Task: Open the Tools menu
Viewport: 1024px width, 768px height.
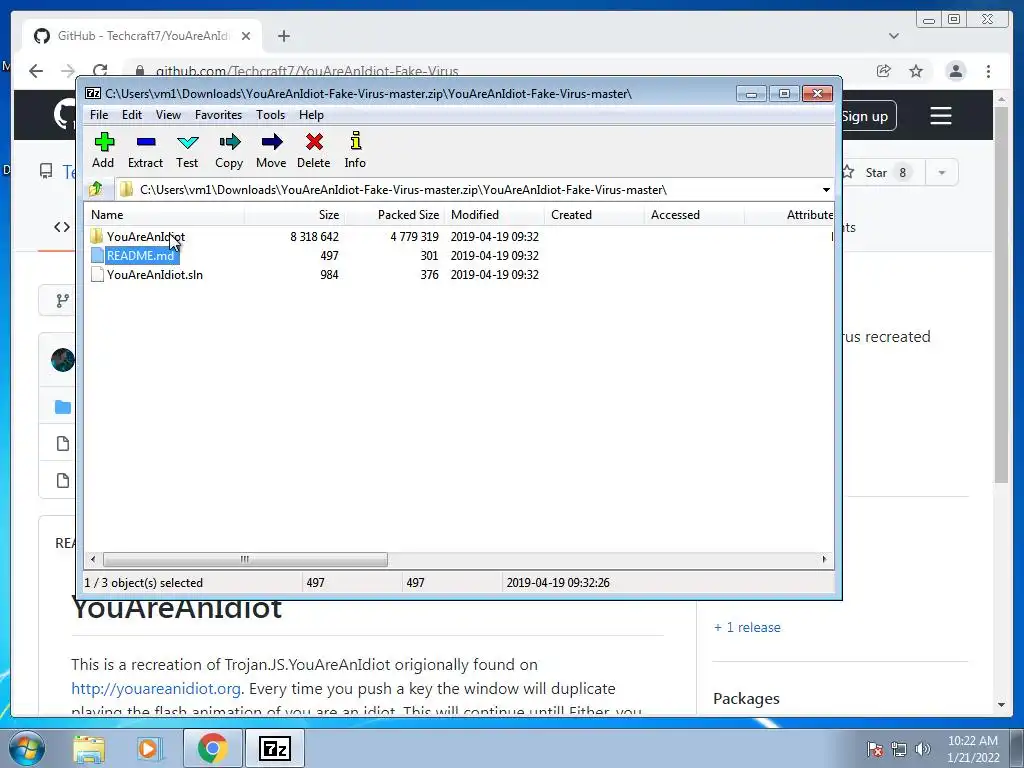Action: pyautogui.click(x=270, y=114)
